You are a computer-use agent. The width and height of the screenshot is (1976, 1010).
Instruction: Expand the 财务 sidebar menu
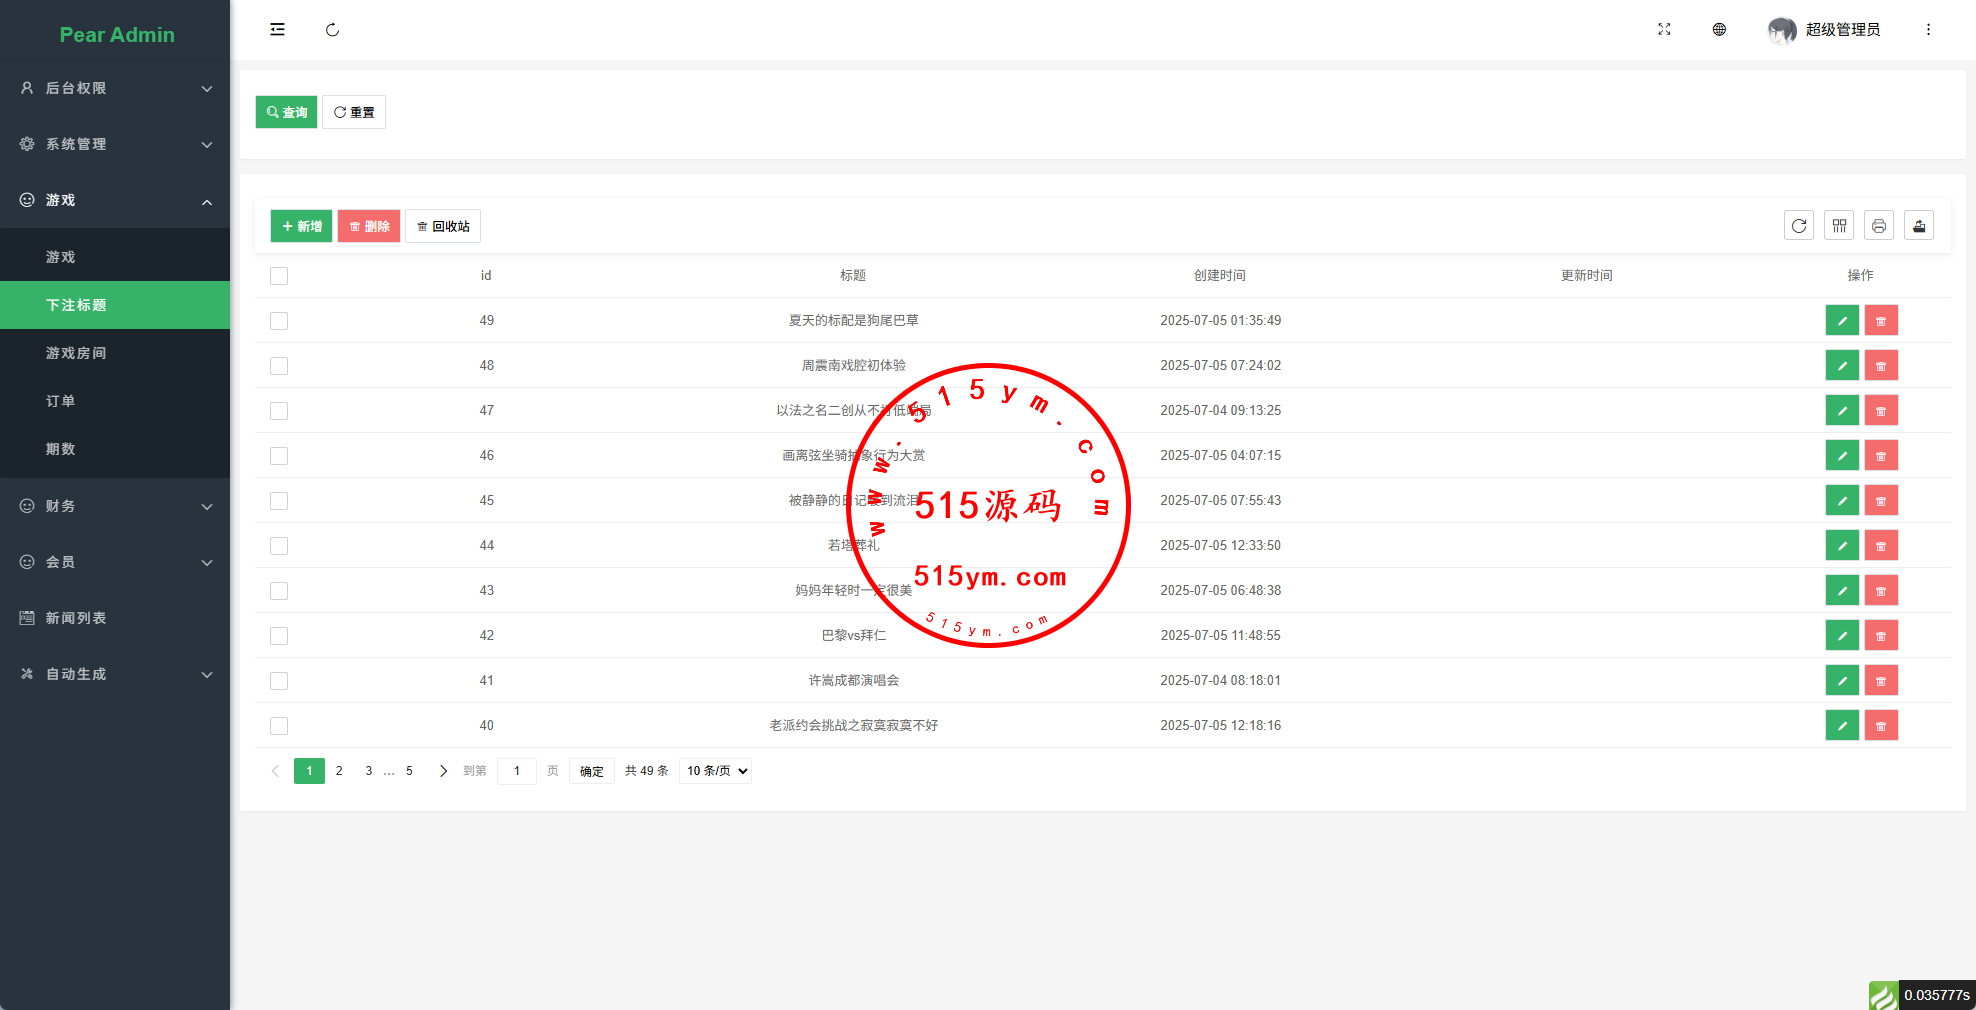pos(115,506)
